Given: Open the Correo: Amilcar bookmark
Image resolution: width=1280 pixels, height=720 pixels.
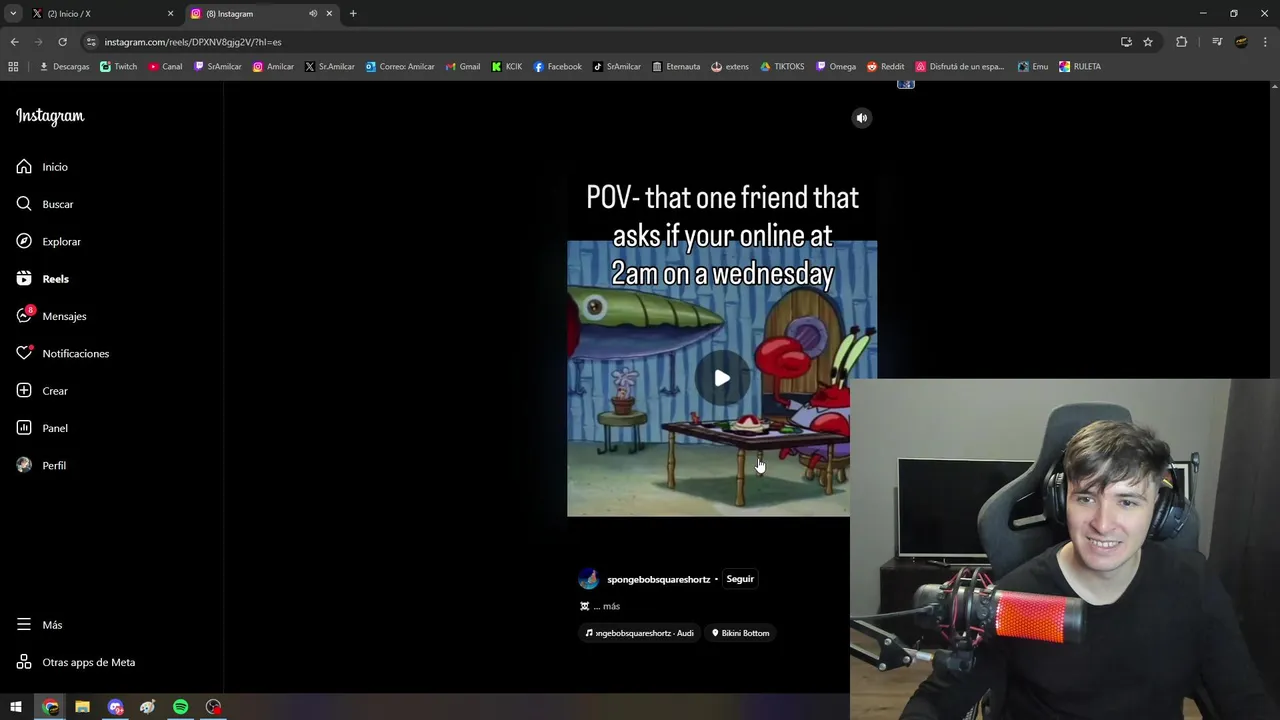Looking at the screenshot, I should (x=400, y=67).
